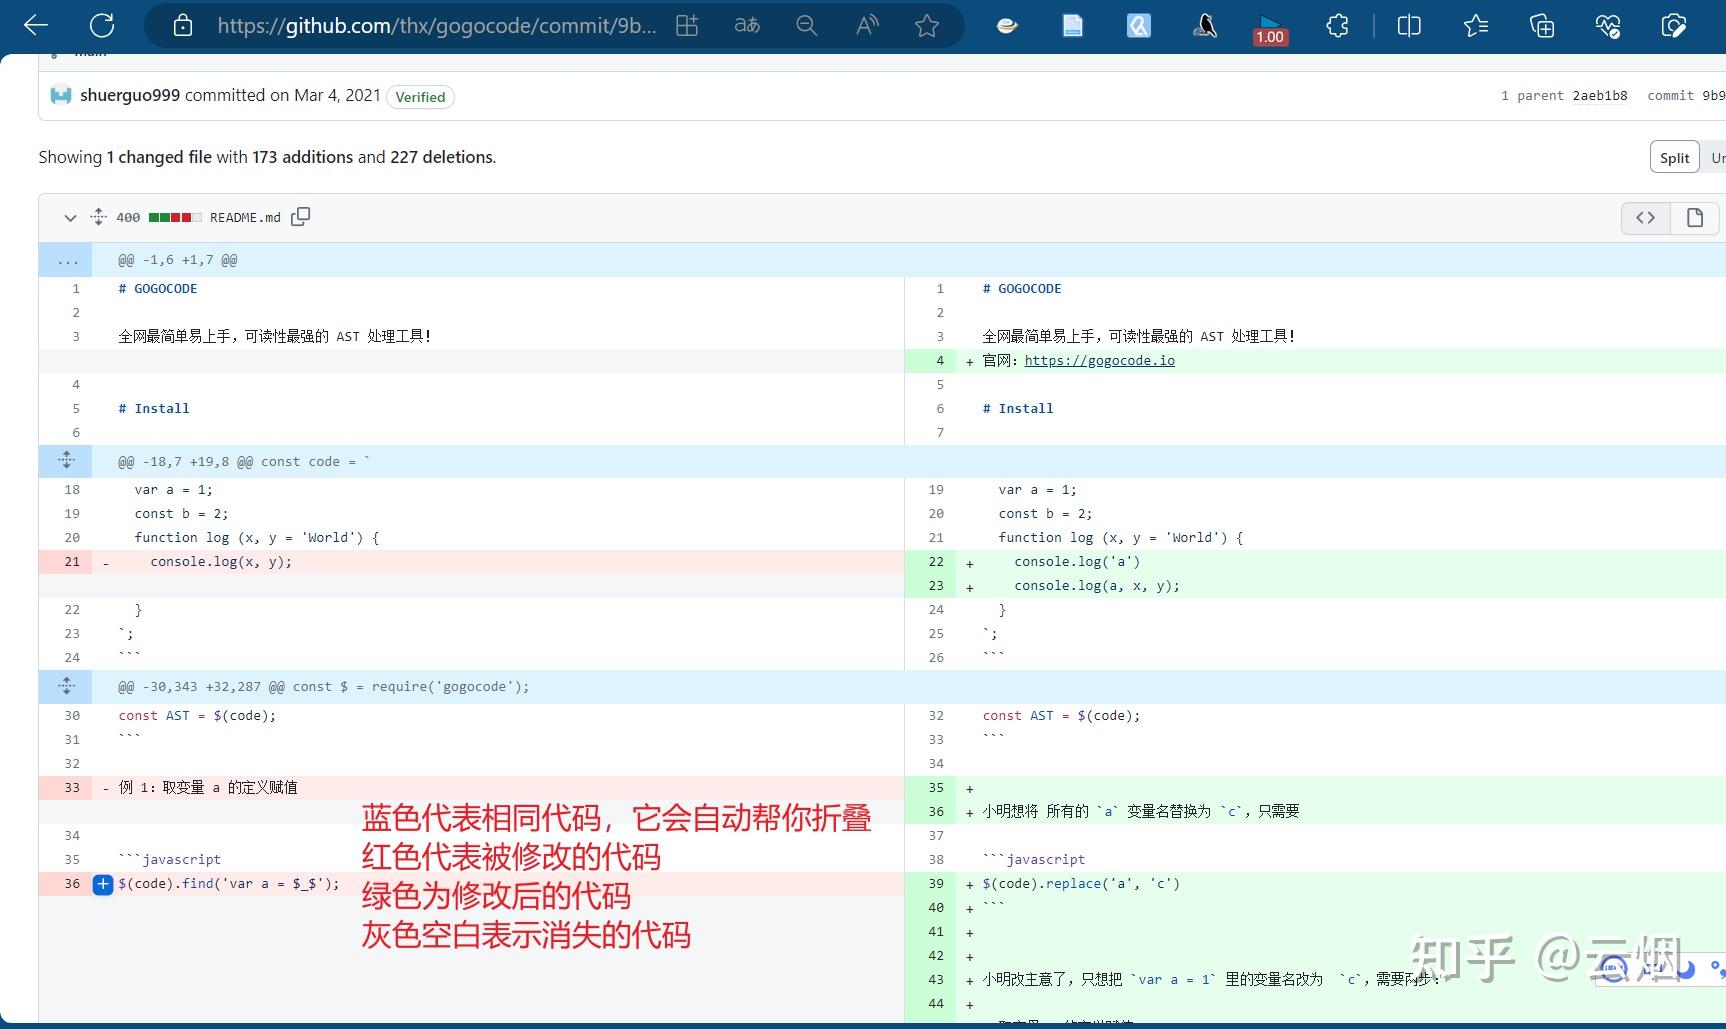Click '173 additions' summary text

tap(303, 157)
